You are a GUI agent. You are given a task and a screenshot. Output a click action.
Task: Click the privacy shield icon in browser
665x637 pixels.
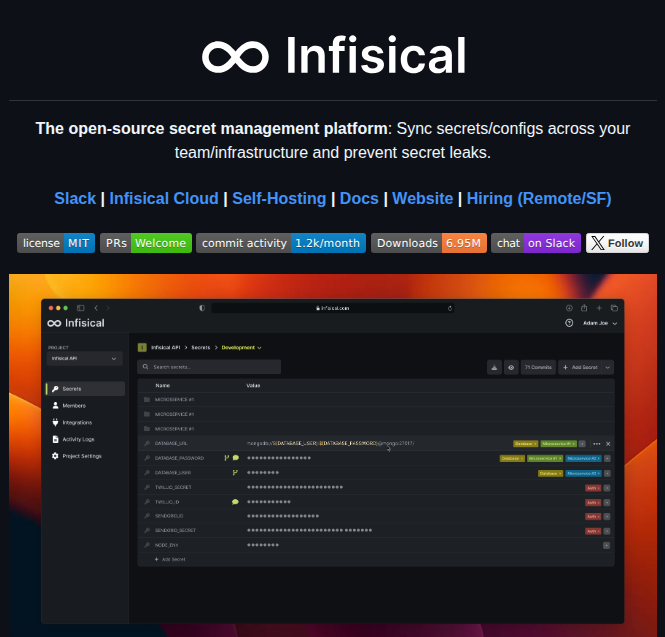click(x=202, y=308)
